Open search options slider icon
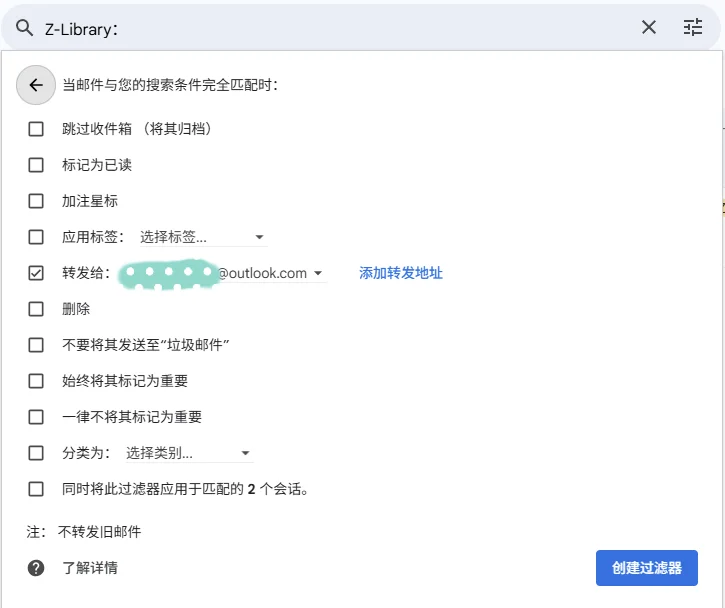Screen dimensions: 725x608 coord(693,27)
